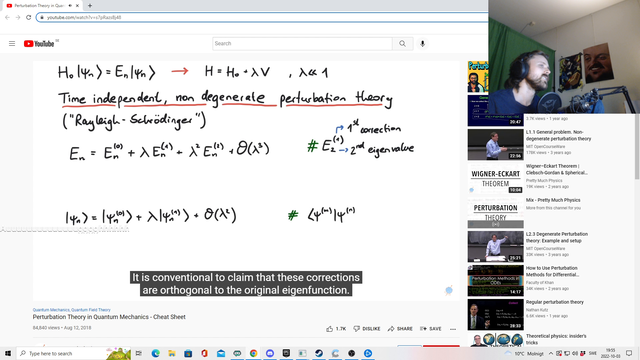The height and width of the screenshot is (360, 640).
Task: Reload the page with refresh icon
Action: 29,18
